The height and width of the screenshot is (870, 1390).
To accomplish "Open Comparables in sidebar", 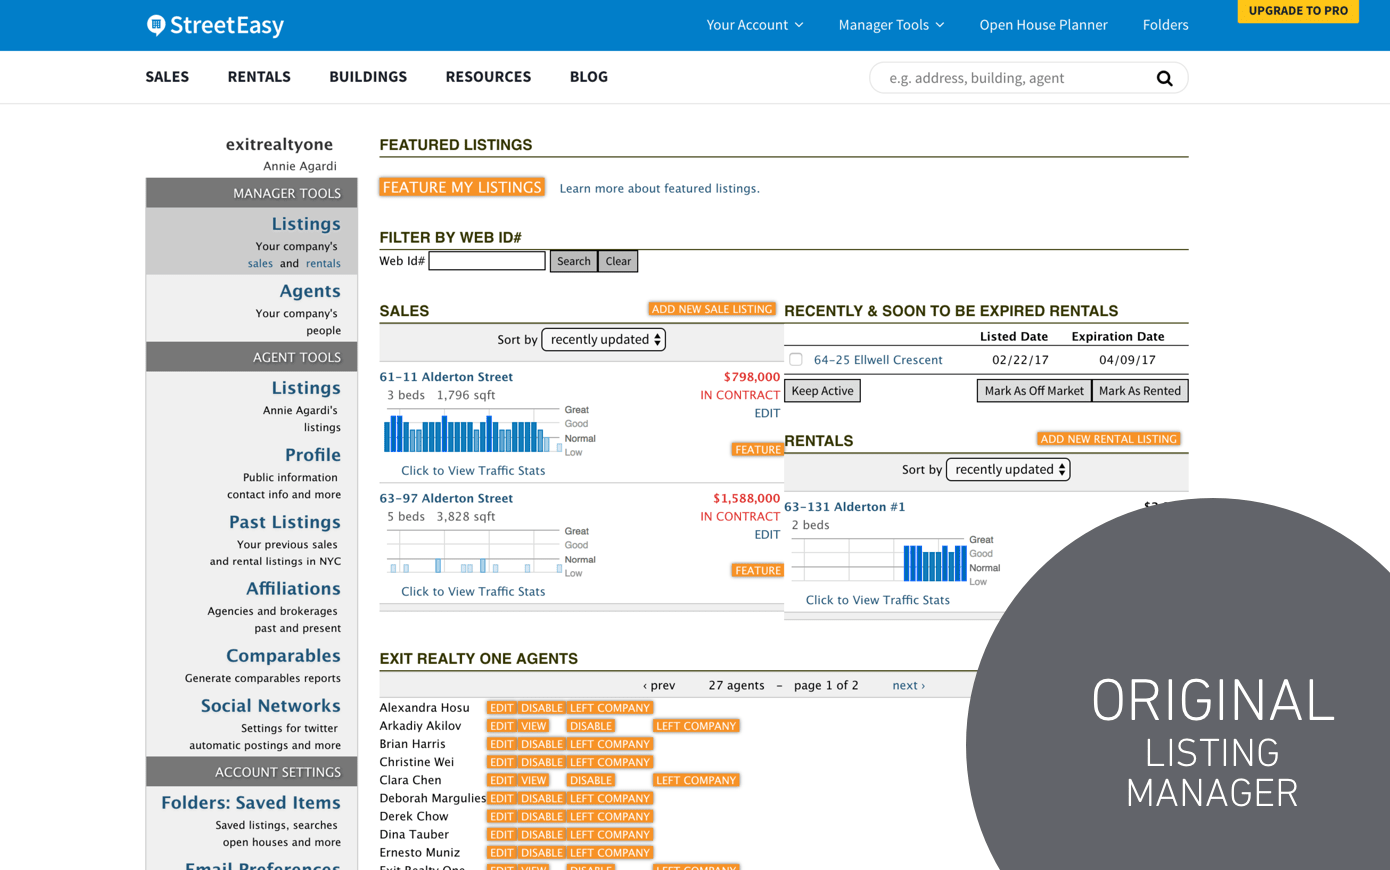I will point(283,656).
